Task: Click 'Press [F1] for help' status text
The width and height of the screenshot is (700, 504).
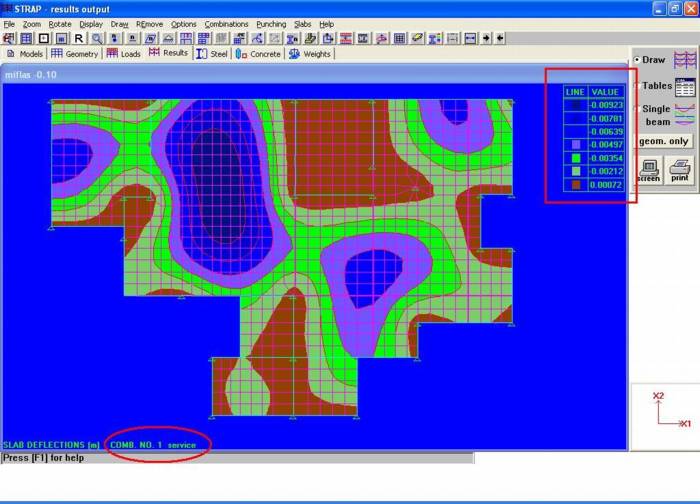Action: point(43,458)
